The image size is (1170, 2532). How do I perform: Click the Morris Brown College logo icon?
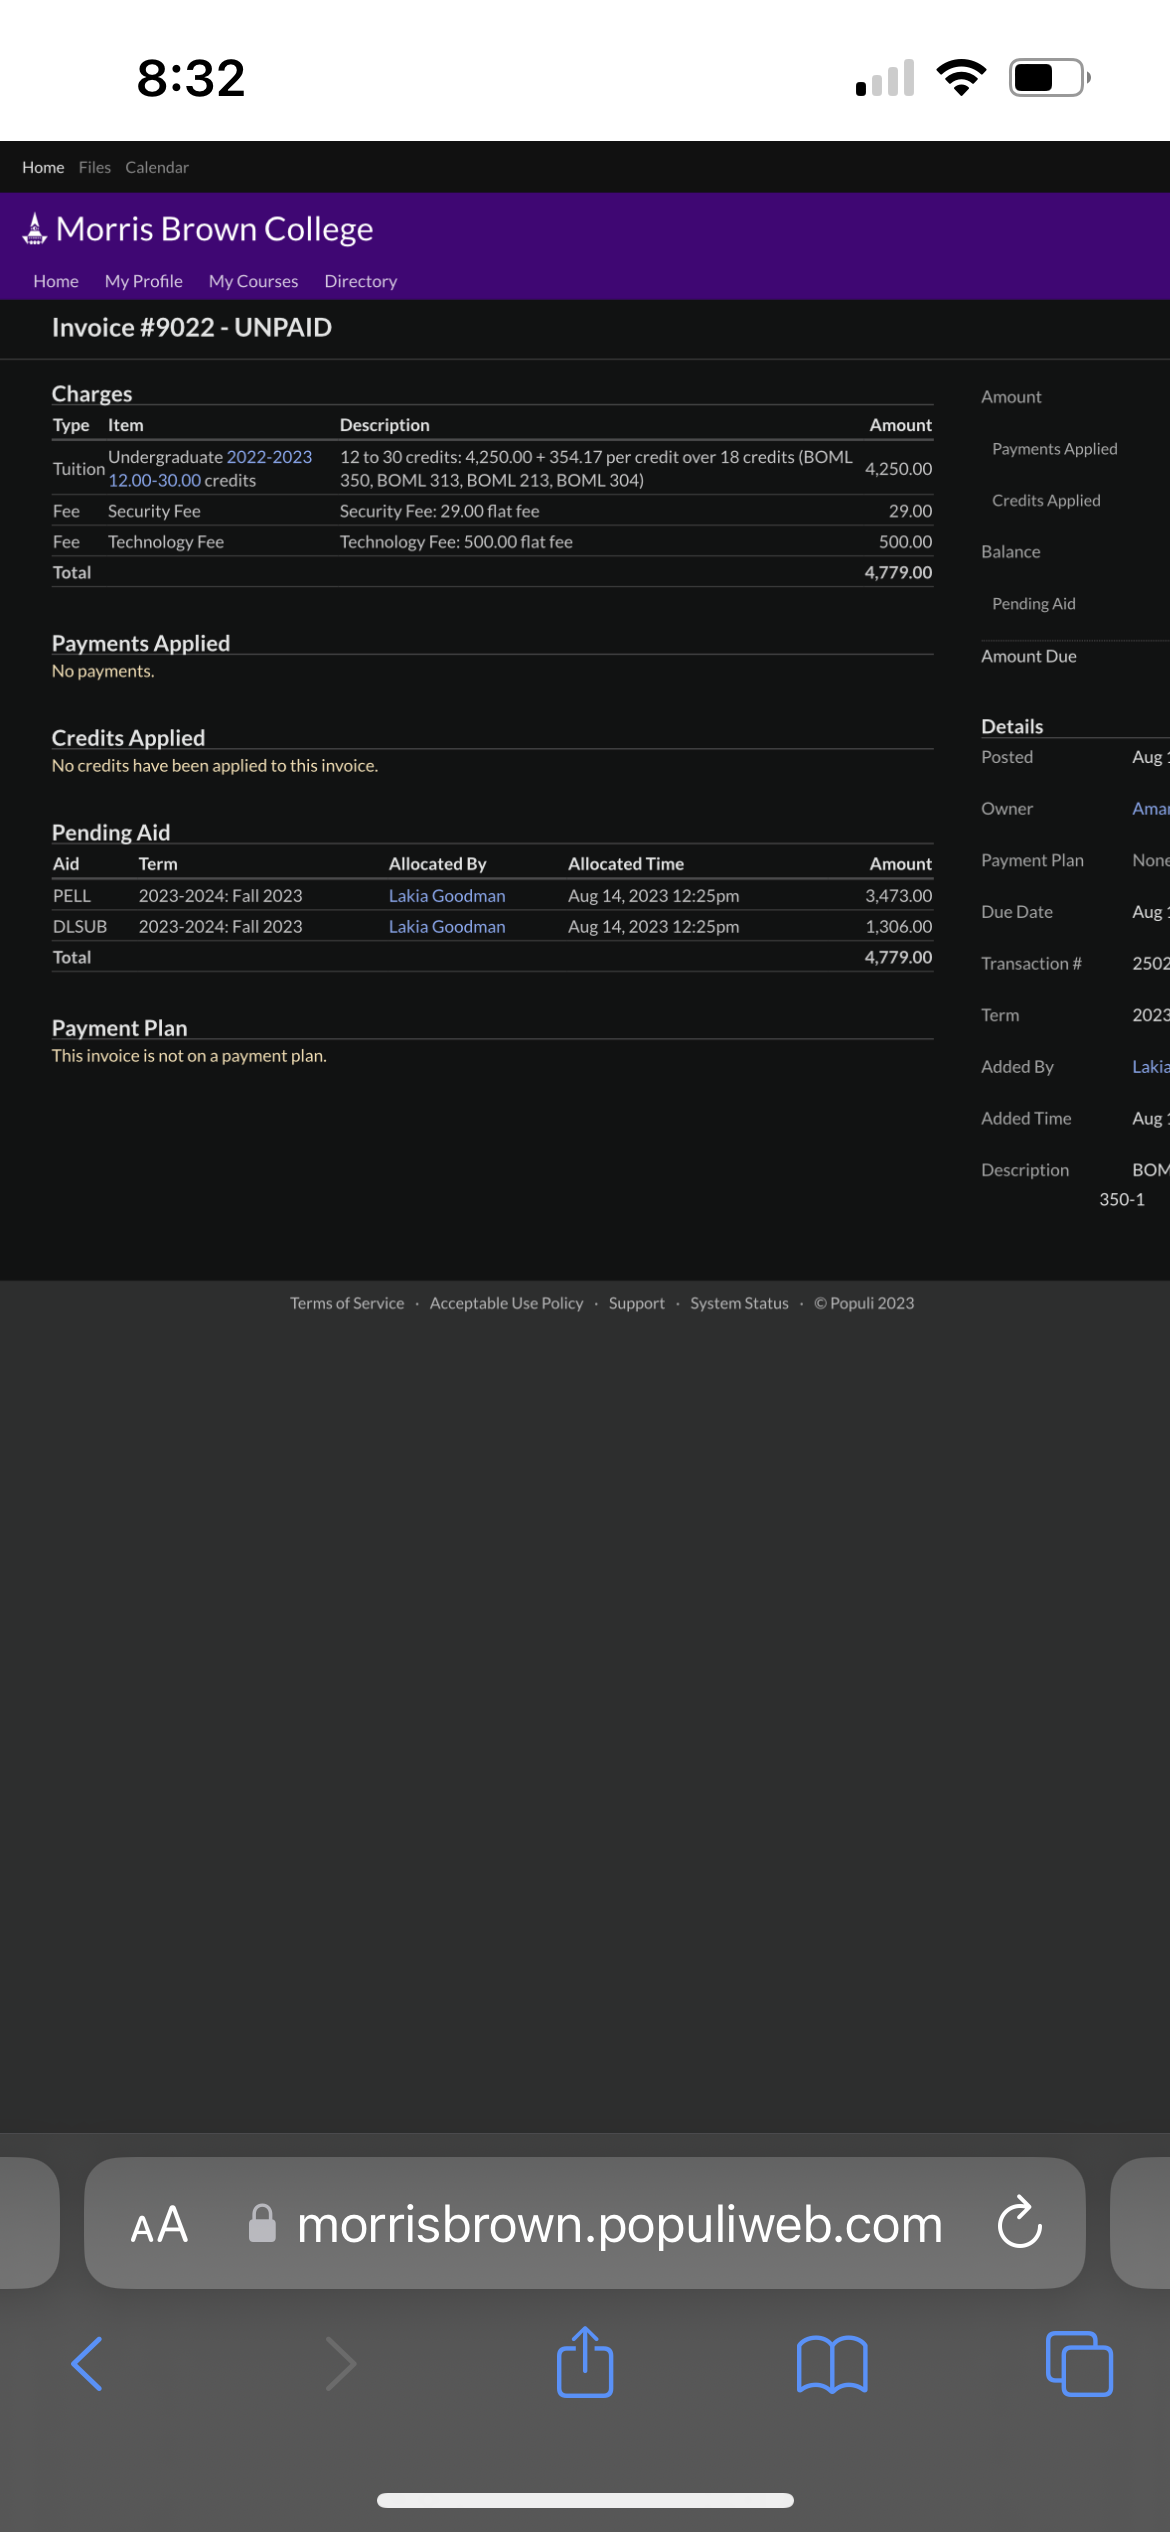[35, 229]
